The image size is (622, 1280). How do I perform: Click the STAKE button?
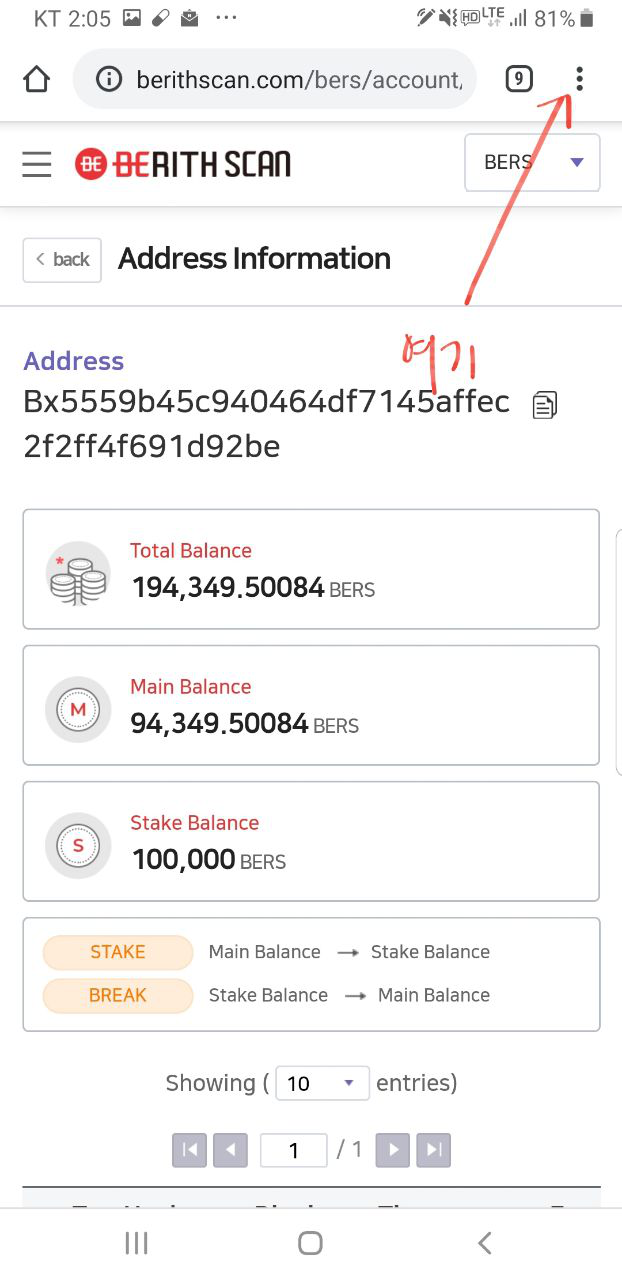tap(118, 952)
